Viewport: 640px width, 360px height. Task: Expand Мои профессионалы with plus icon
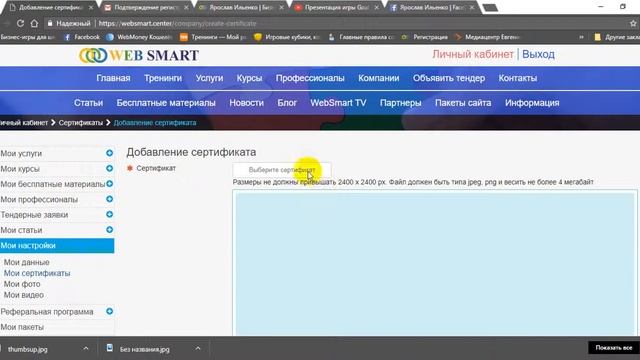click(x=109, y=199)
